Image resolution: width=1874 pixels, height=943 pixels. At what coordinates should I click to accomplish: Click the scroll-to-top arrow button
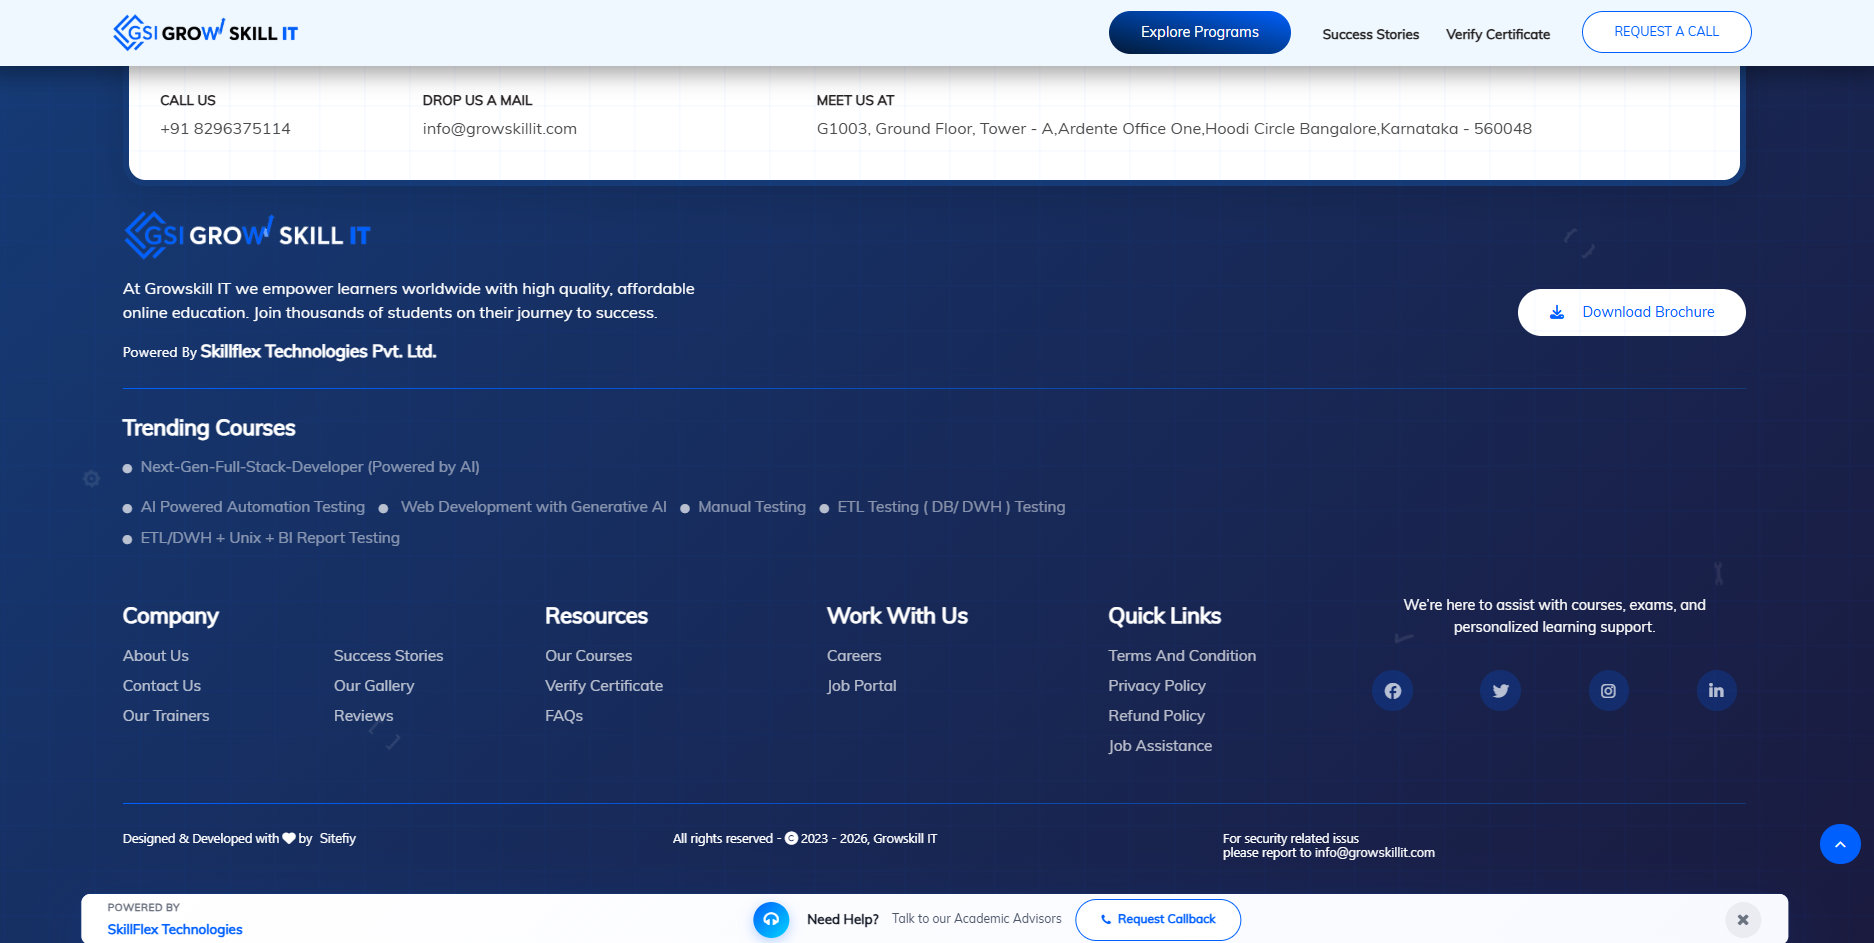coord(1839,844)
